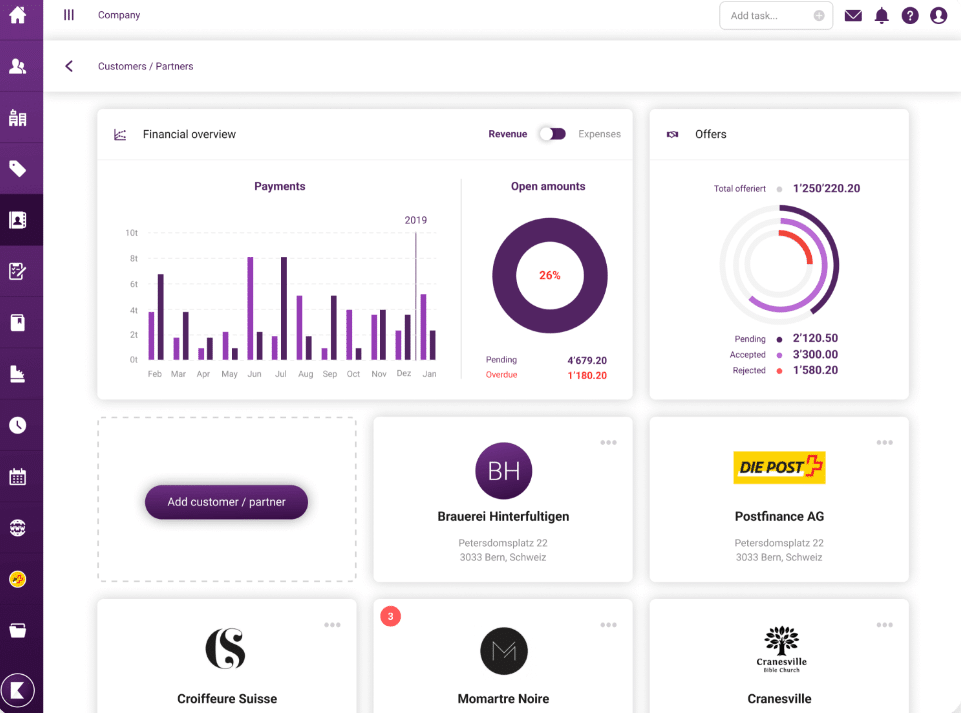
Task: Go back with the left chevron arrow
Action: [69, 66]
